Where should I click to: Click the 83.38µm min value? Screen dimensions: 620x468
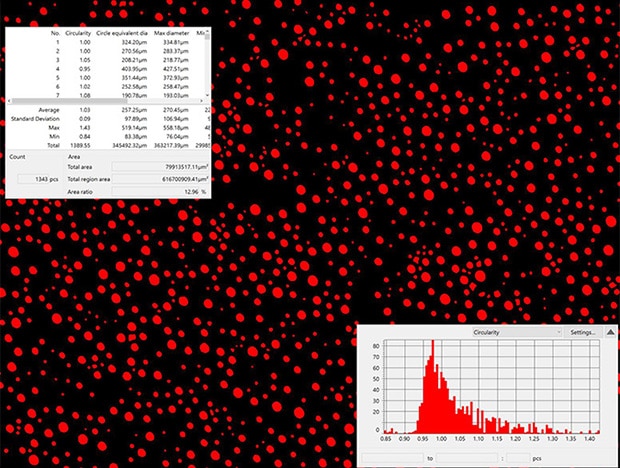pyautogui.click(x=136, y=136)
